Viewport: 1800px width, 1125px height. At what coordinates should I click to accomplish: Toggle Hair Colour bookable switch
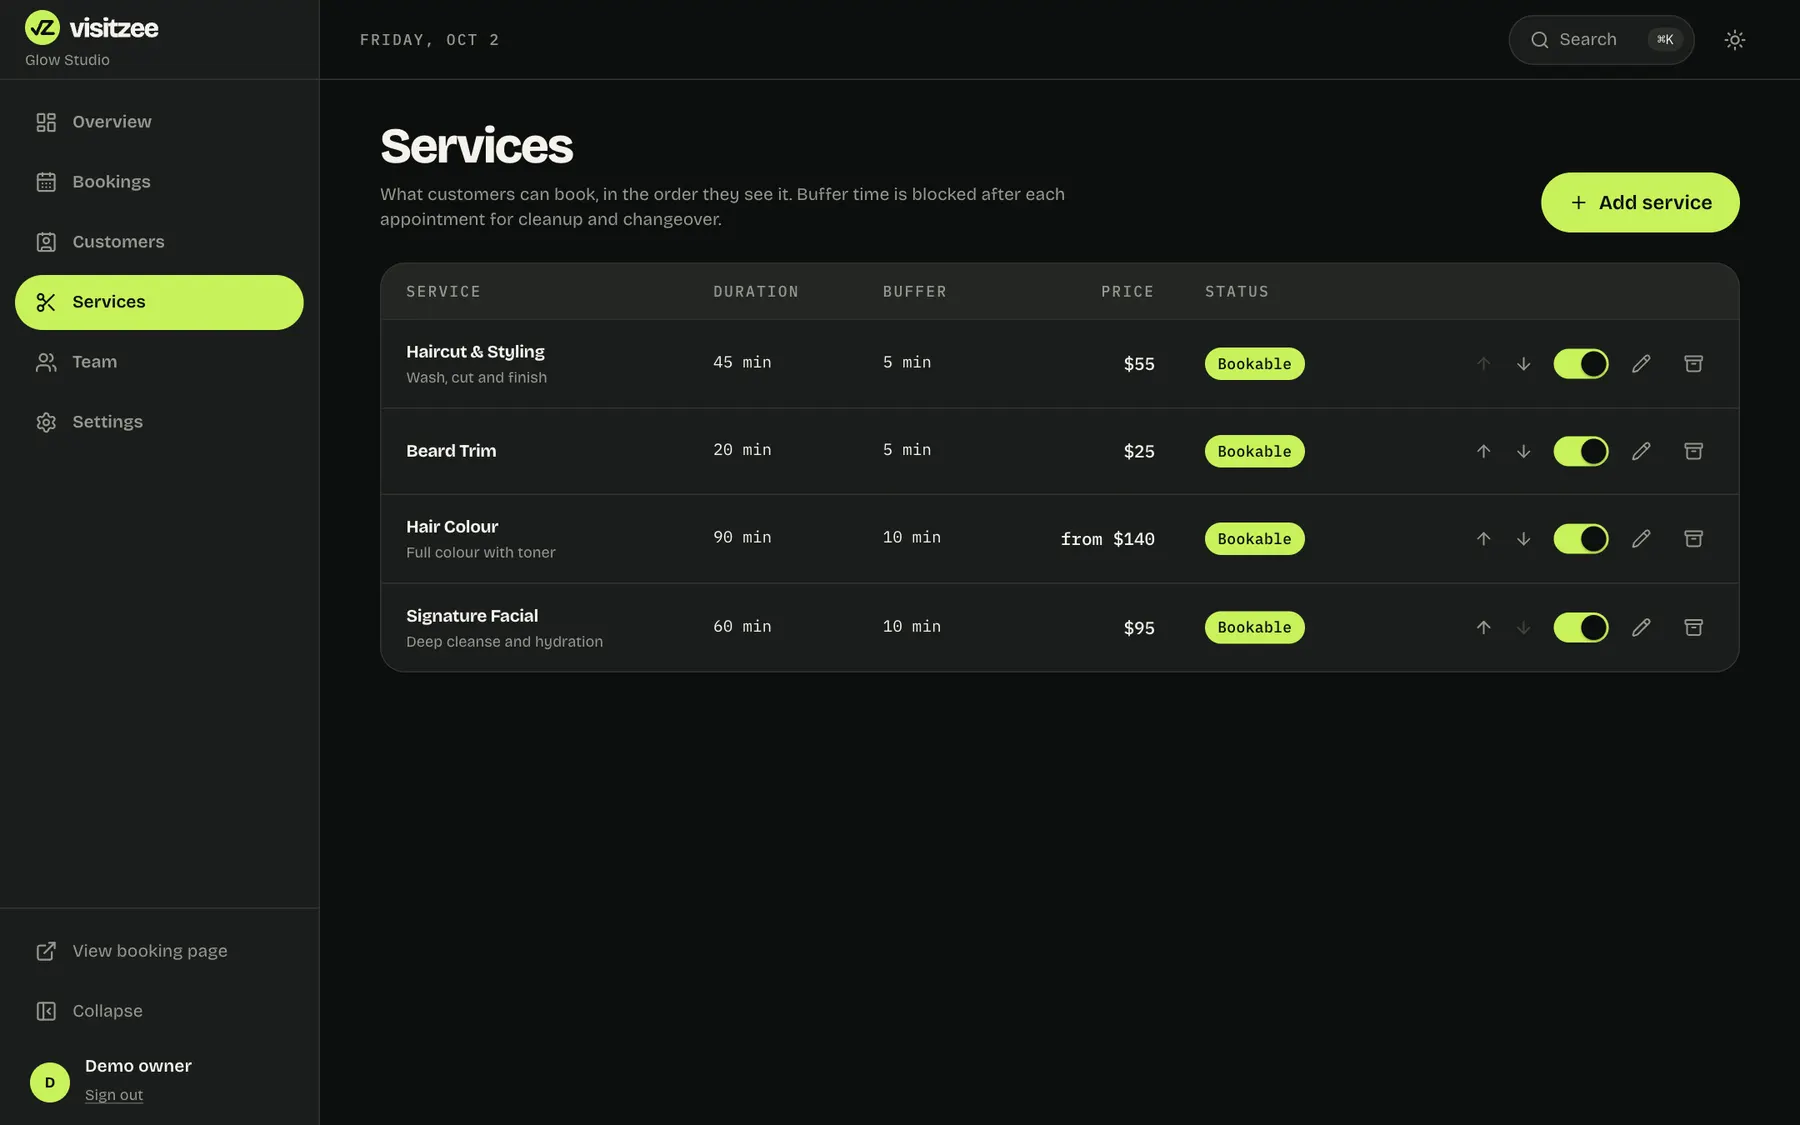coord(1580,539)
